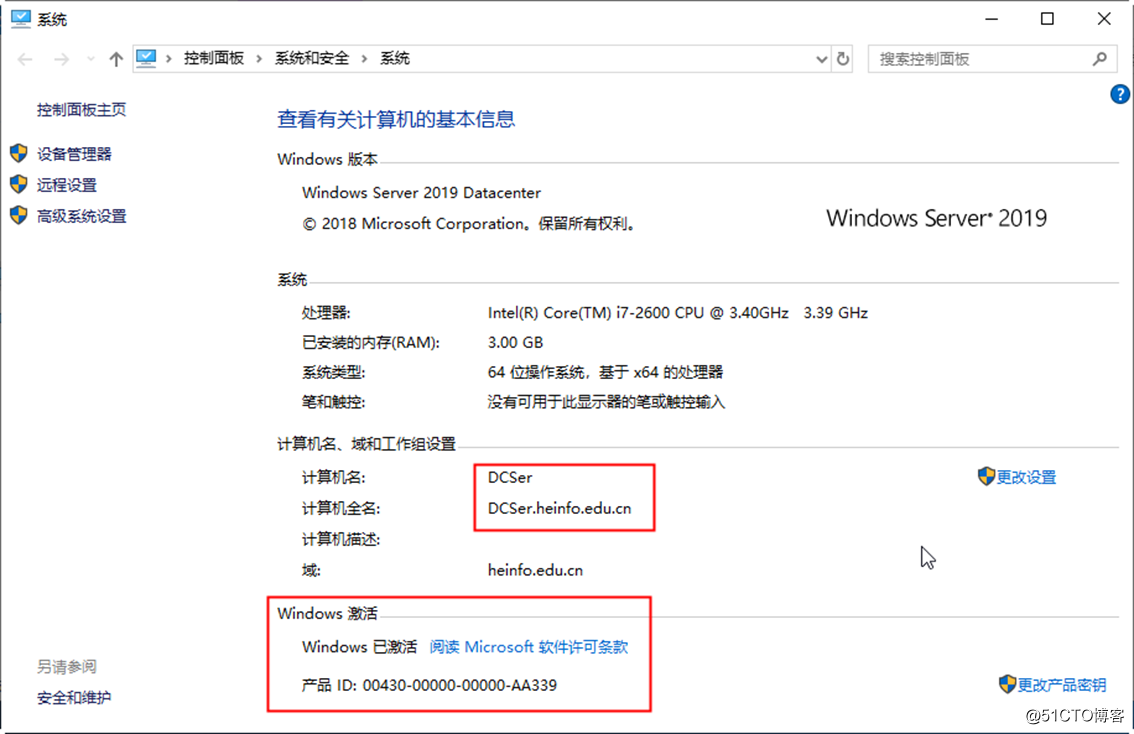The image size is (1134, 734).
Task: Click shield icon beside 高级系统设置
Action: (19, 215)
